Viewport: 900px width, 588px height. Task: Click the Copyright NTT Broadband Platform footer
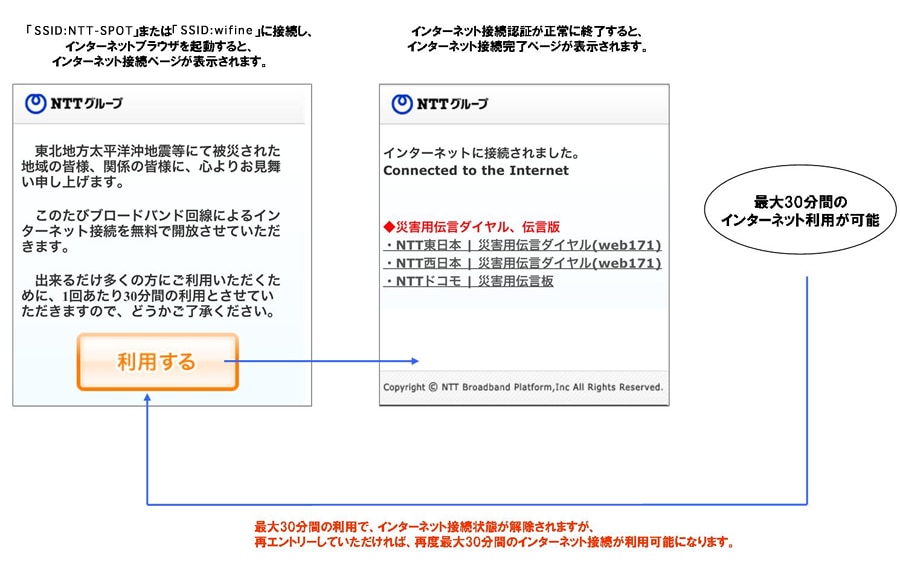coord(523,387)
